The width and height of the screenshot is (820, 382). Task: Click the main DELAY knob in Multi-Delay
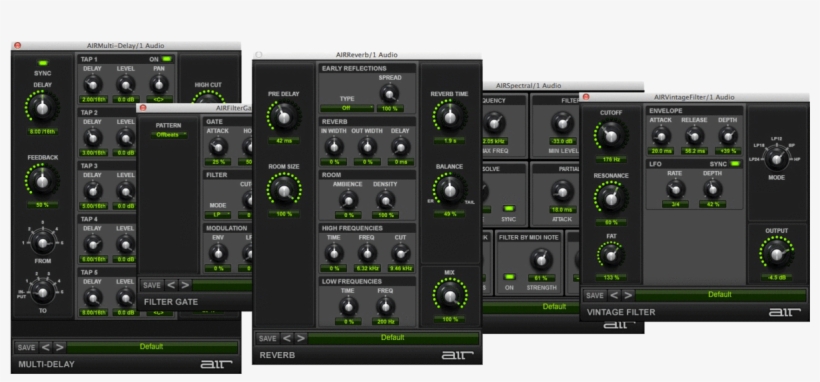tap(42, 107)
